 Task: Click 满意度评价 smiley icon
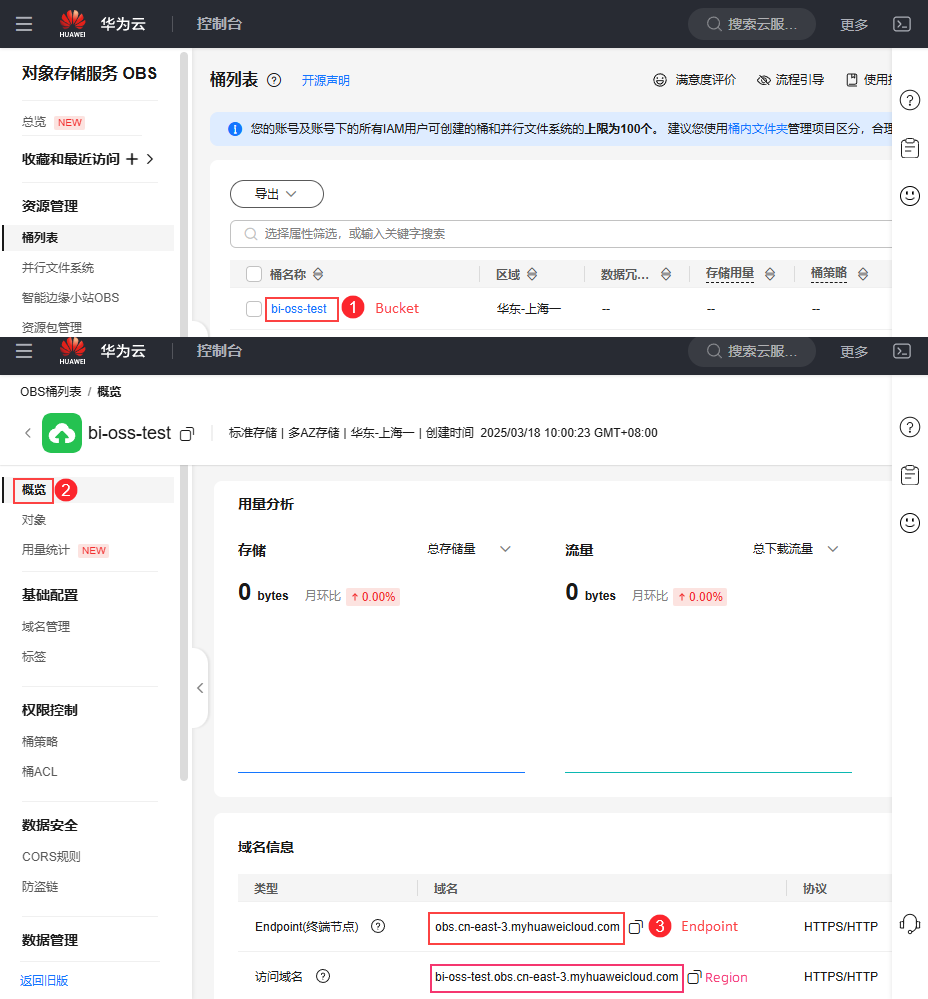(660, 80)
